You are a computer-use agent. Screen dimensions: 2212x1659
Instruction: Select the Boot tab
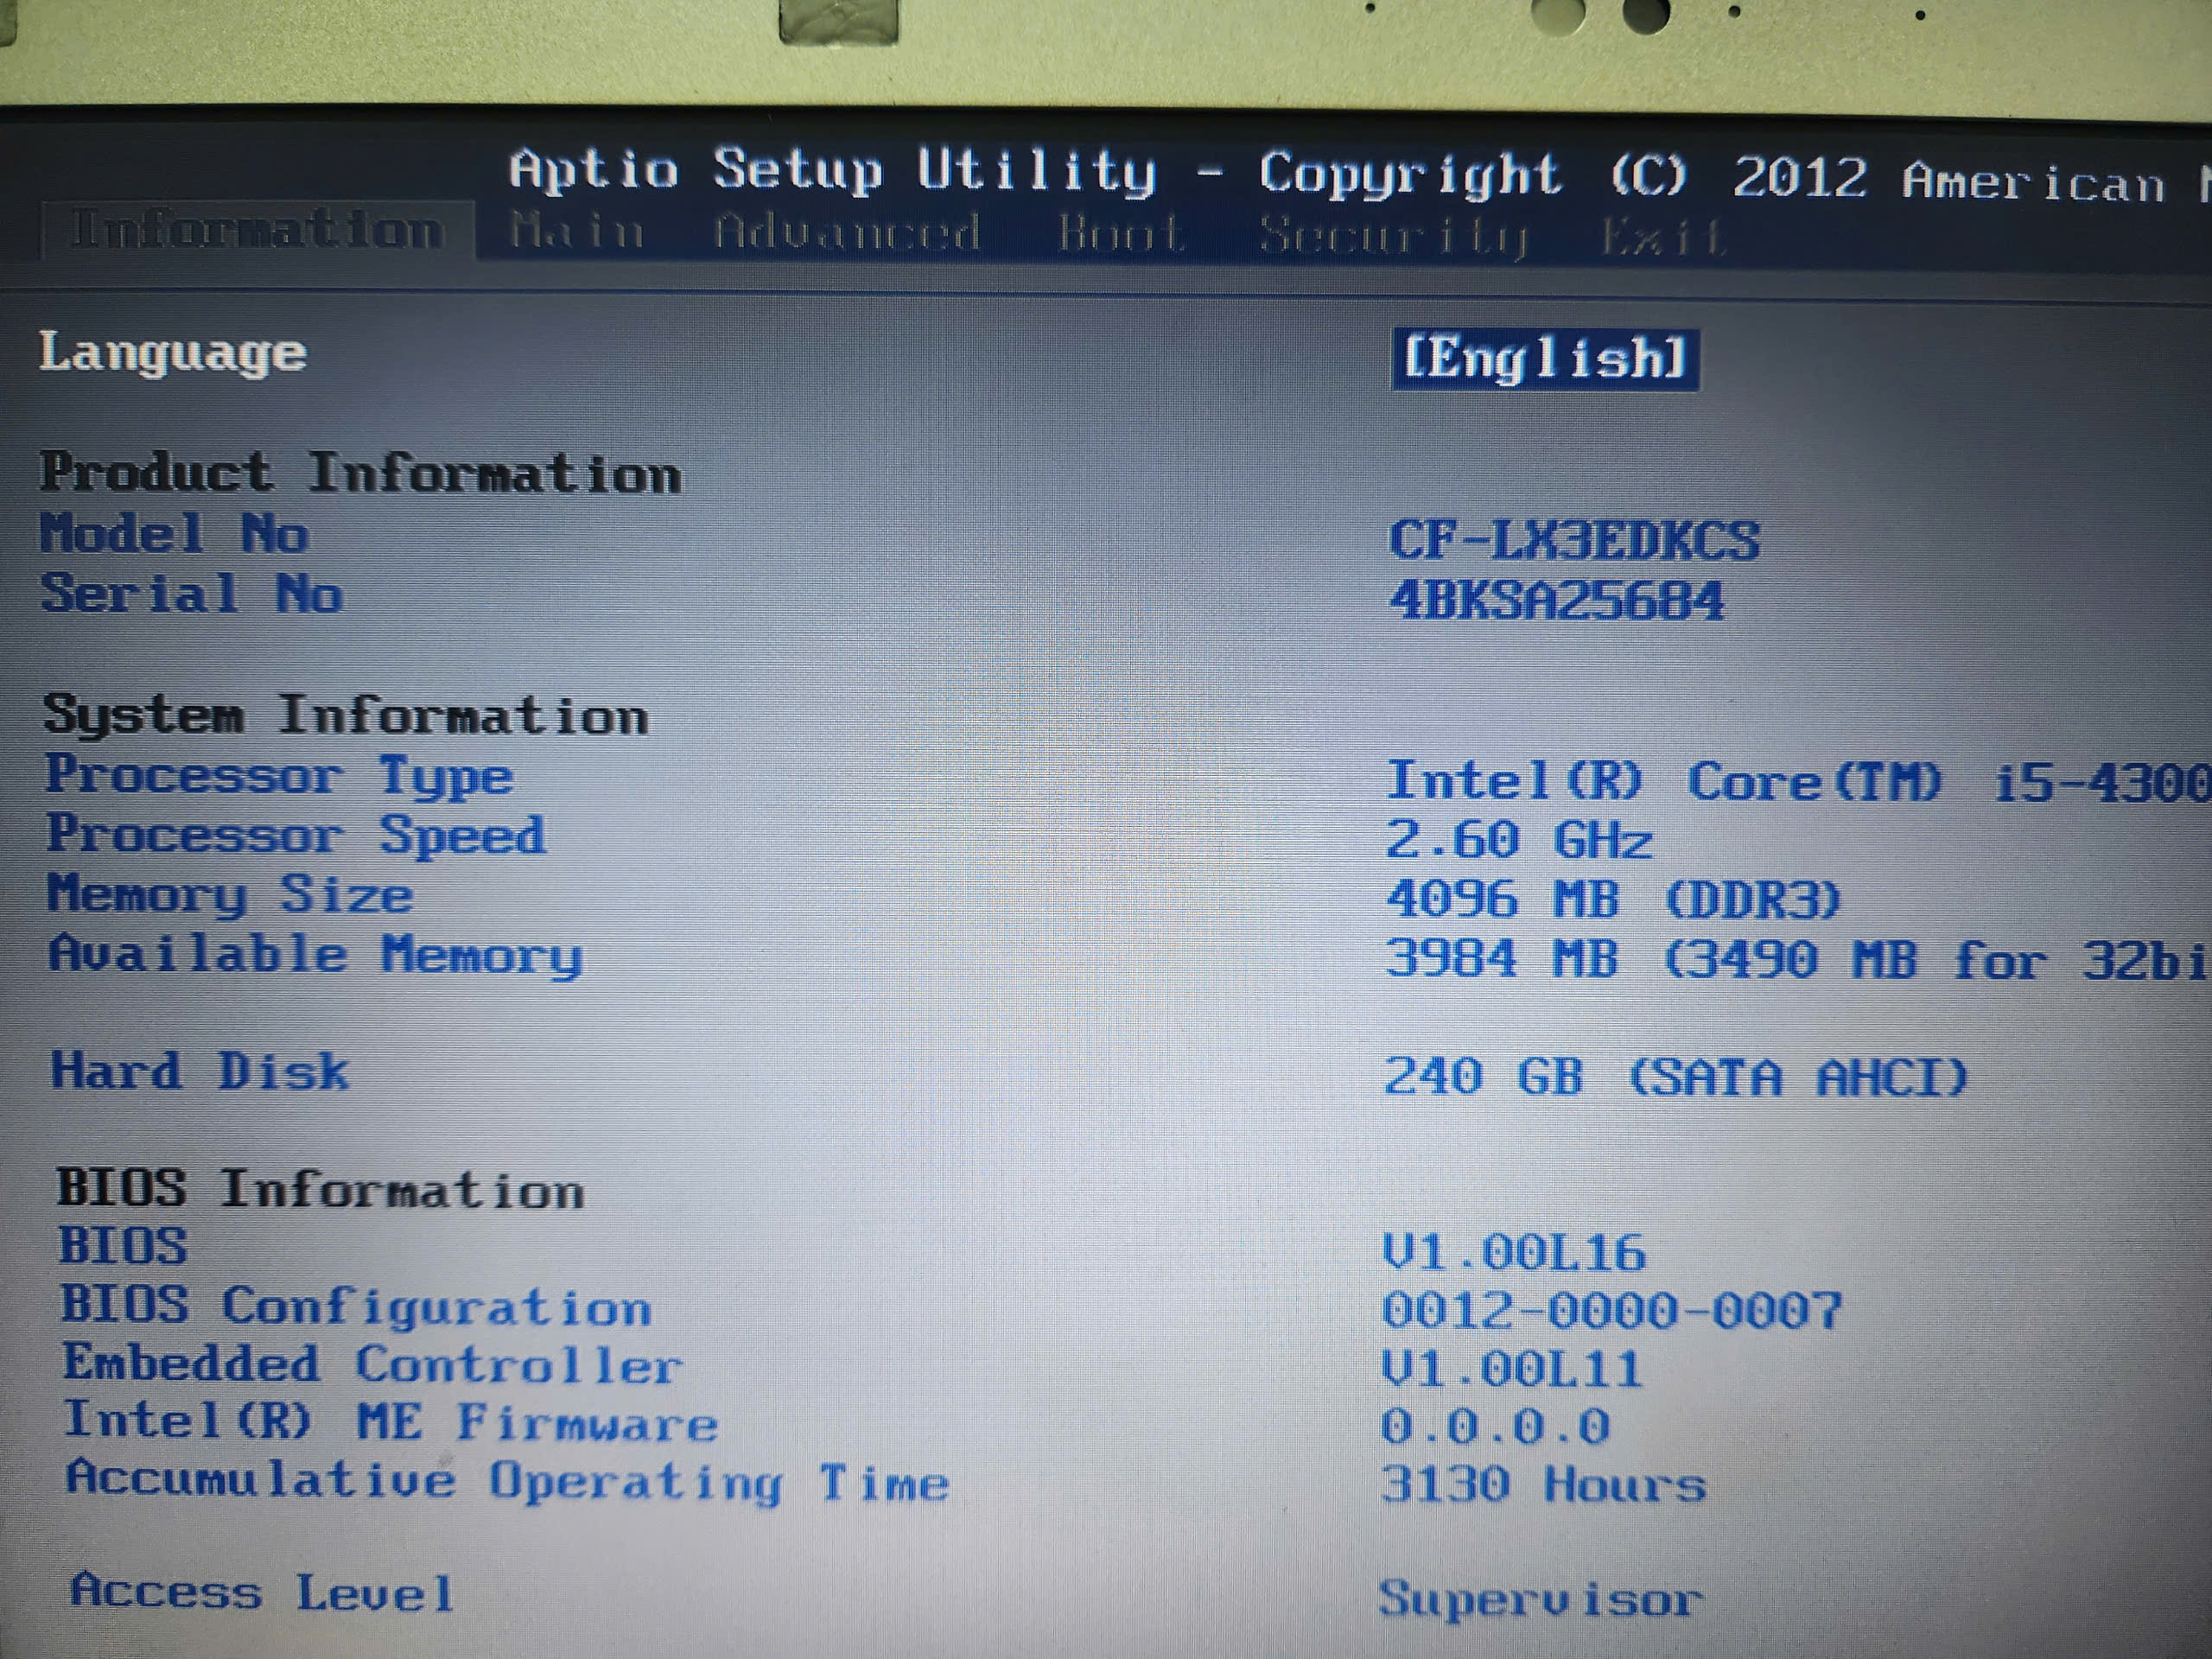[1121, 235]
